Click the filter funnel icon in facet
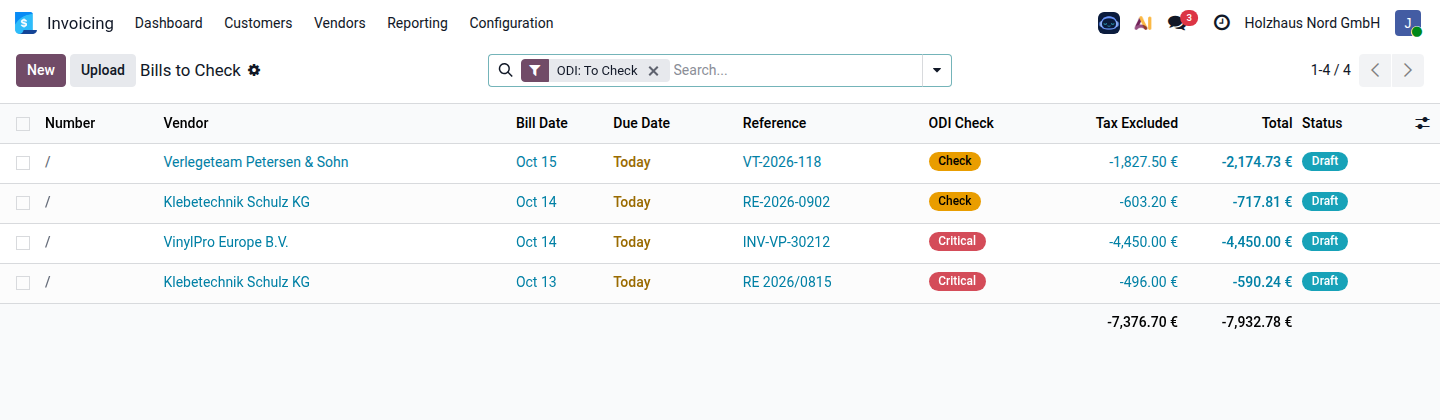The height and width of the screenshot is (420, 1440). pyautogui.click(x=536, y=70)
